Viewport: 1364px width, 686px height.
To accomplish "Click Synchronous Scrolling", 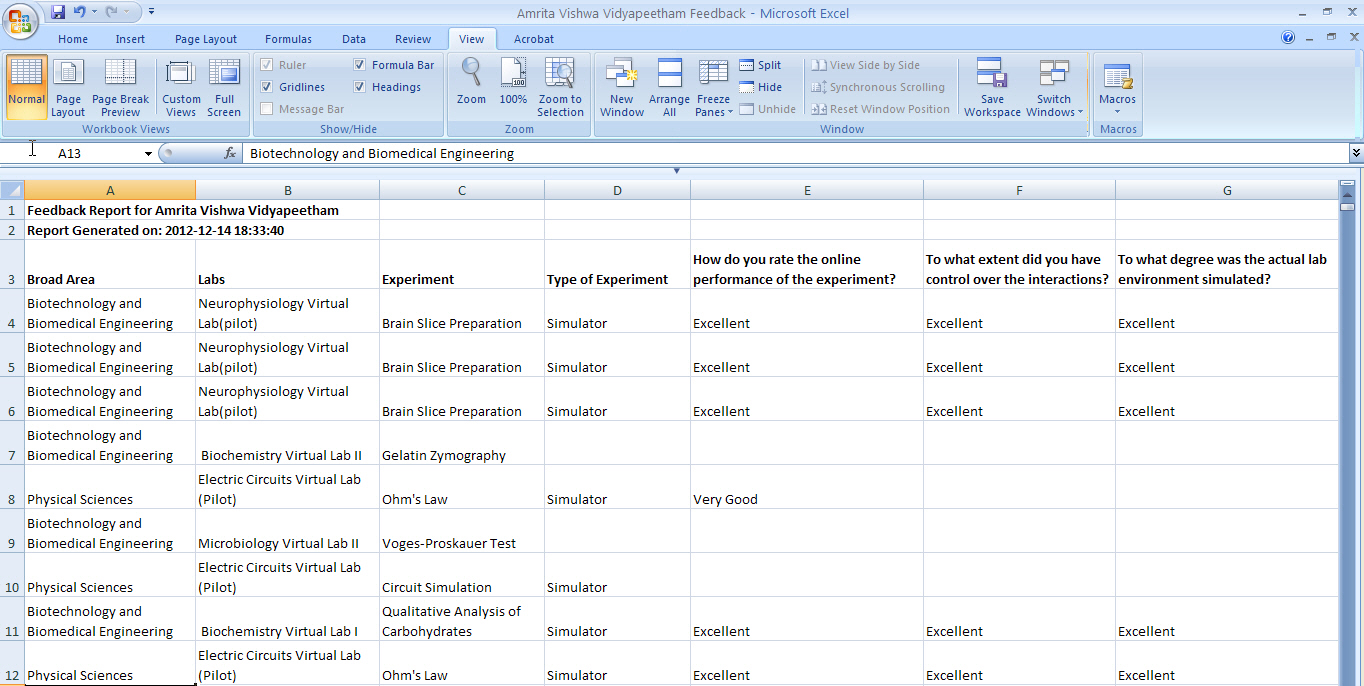I will click(x=878, y=87).
